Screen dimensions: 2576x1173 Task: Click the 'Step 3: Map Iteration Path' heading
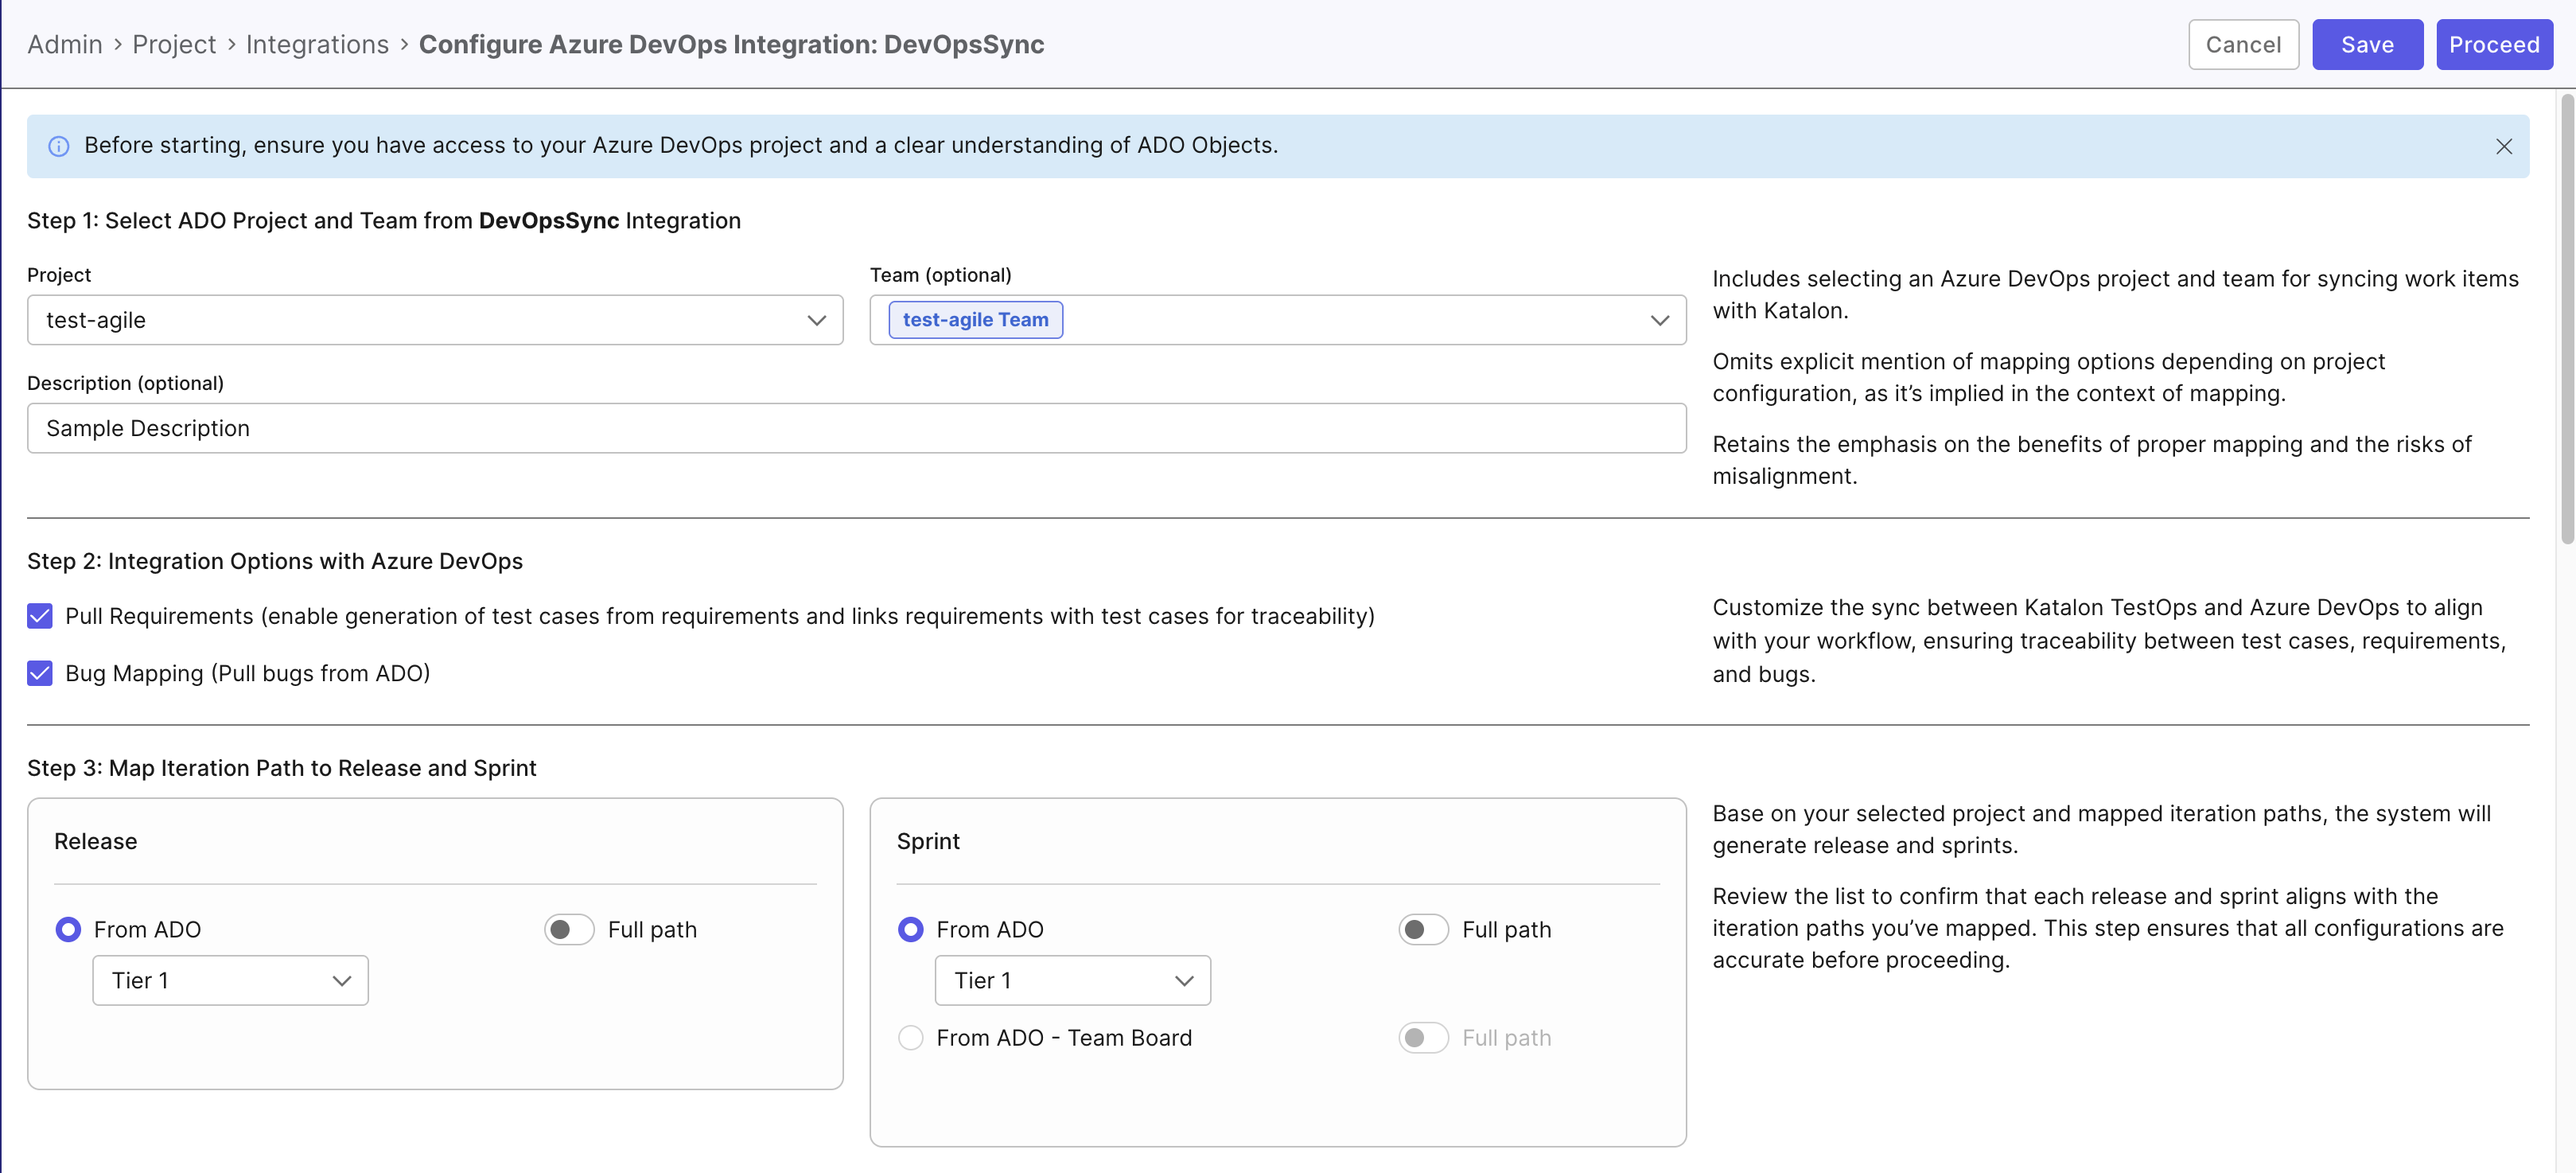pos(281,767)
